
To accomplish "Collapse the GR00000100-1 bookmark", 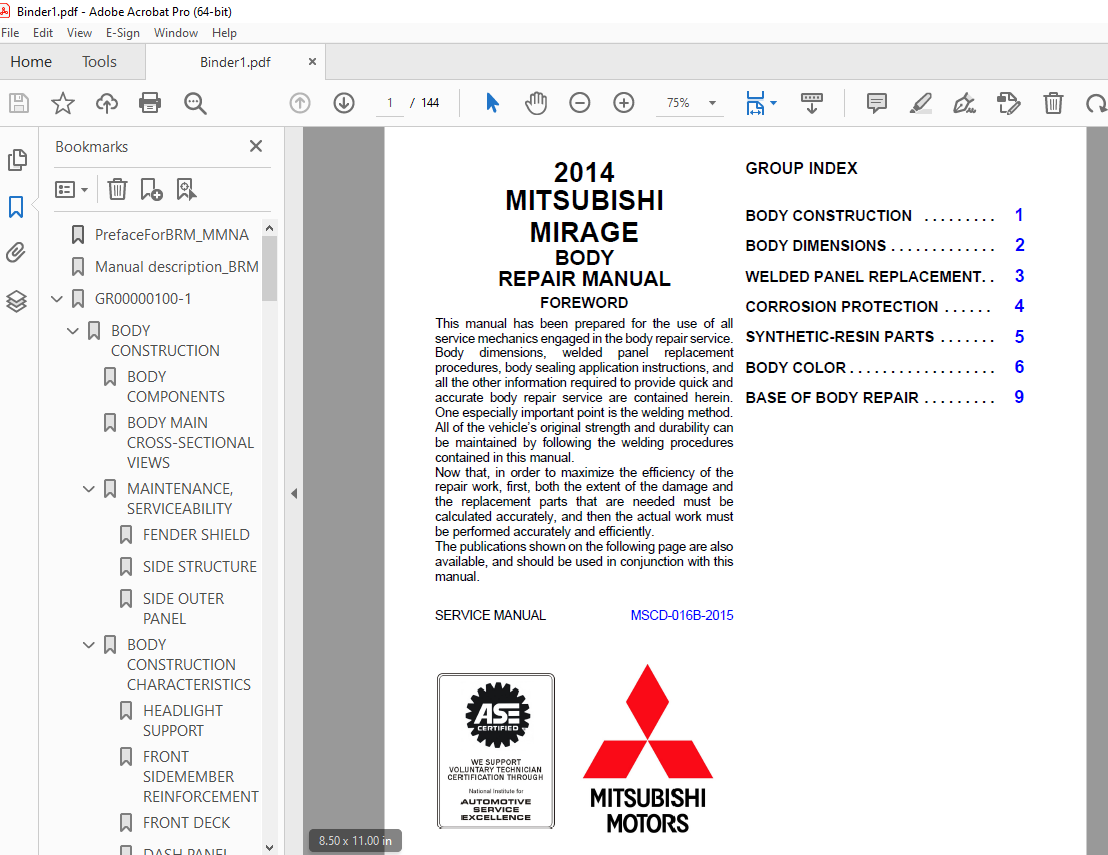I will coord(57,299).
